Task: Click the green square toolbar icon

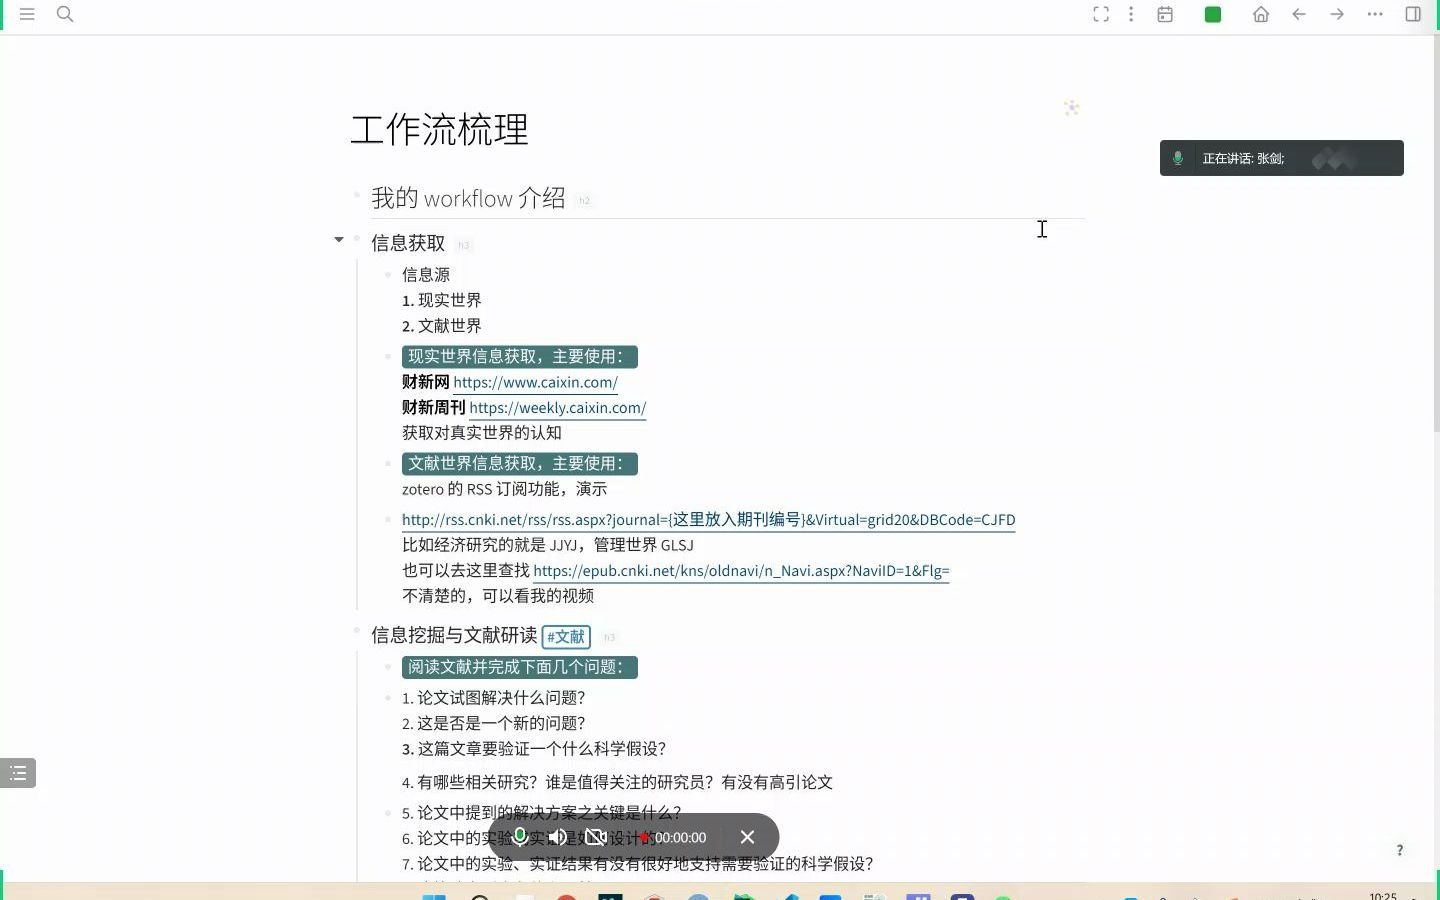Action: 1213,14
